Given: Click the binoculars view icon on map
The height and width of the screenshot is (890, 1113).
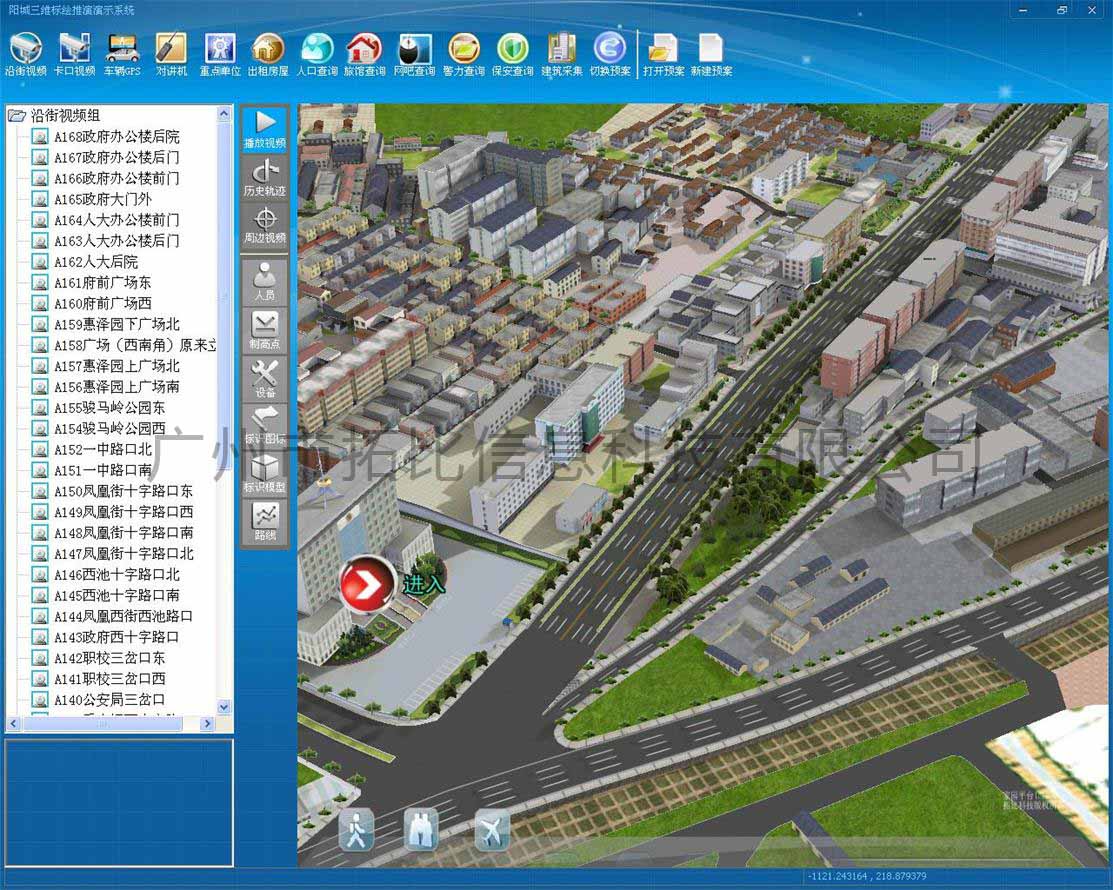Looking at the screenshot, I should click(x=421, y=828).
